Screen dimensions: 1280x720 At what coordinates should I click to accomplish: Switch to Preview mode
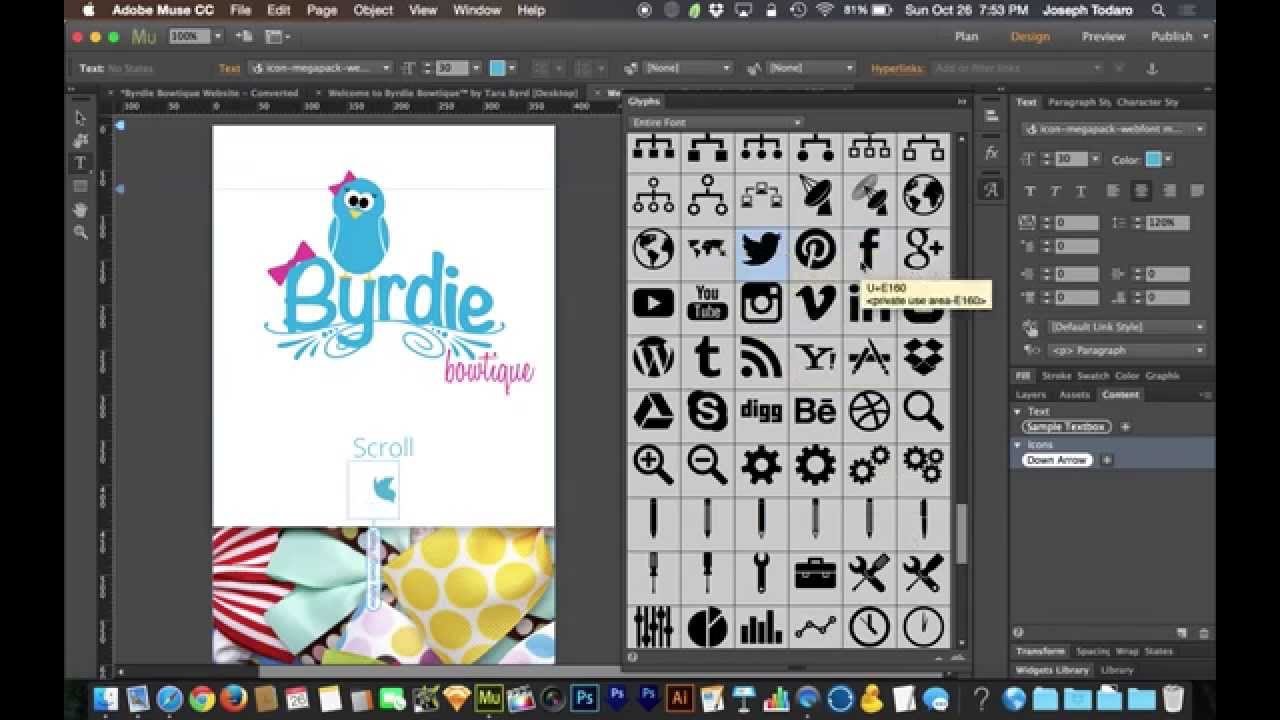[x=1103, y=36]
